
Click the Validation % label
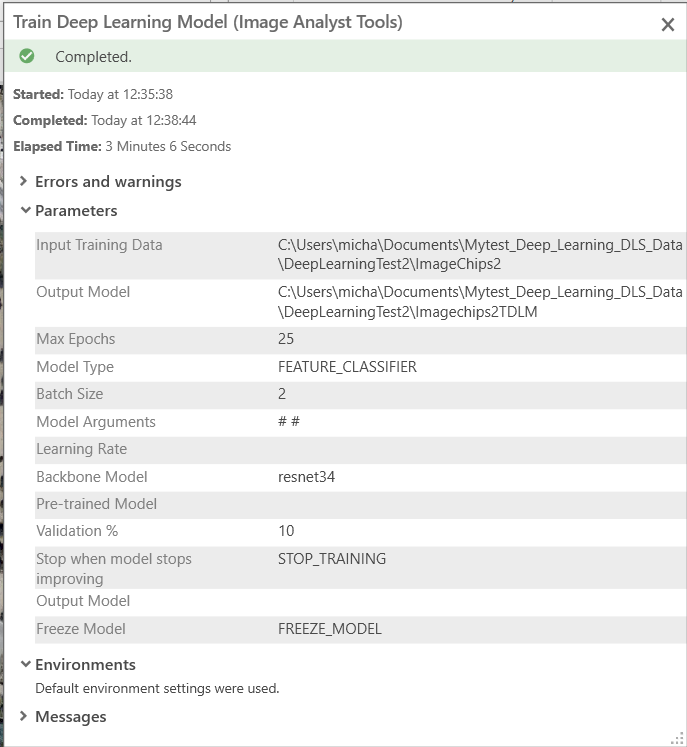coord(77,531)
